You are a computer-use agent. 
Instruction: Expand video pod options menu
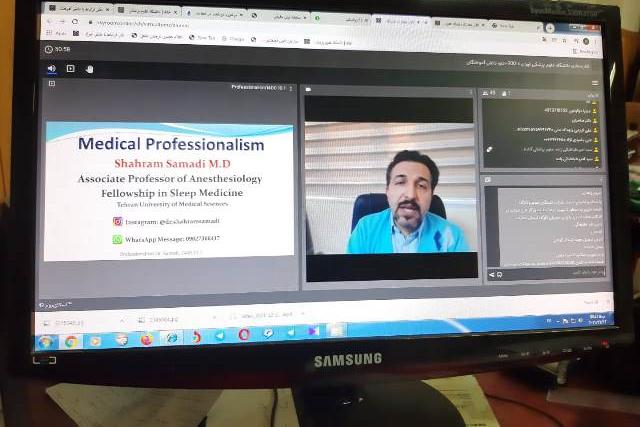click(x=469, y=91)
